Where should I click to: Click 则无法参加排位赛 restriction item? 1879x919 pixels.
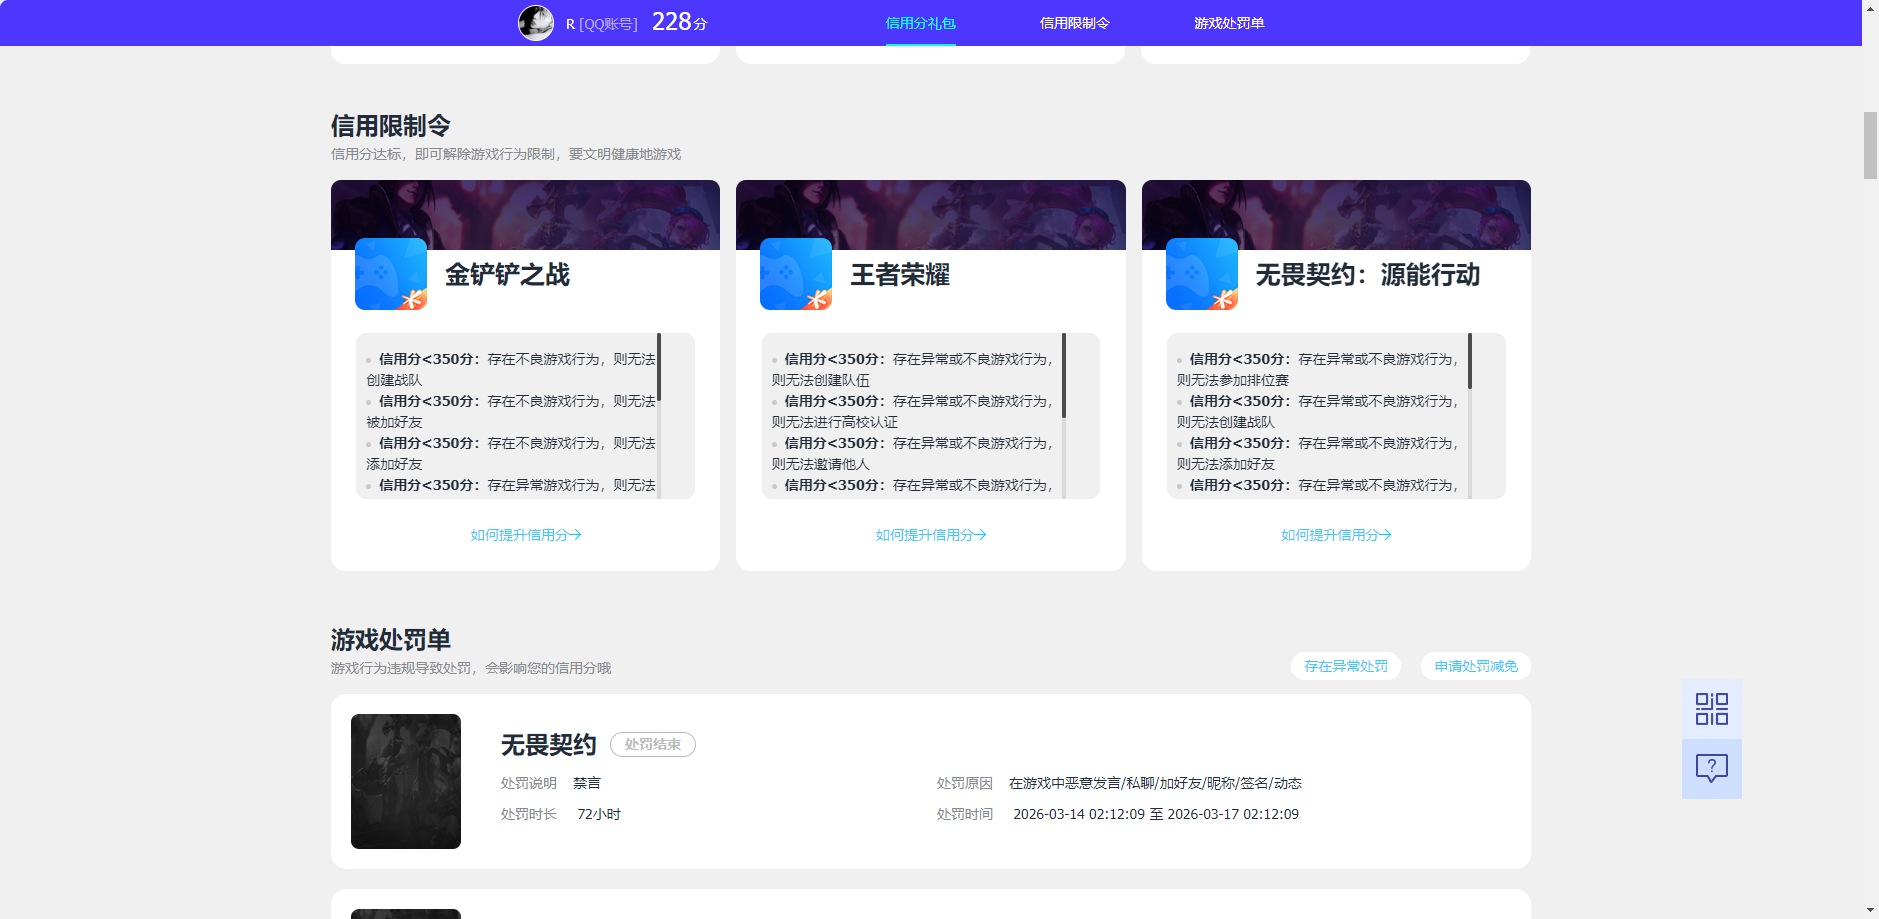pyautogui.click(x=1233, y=380)
